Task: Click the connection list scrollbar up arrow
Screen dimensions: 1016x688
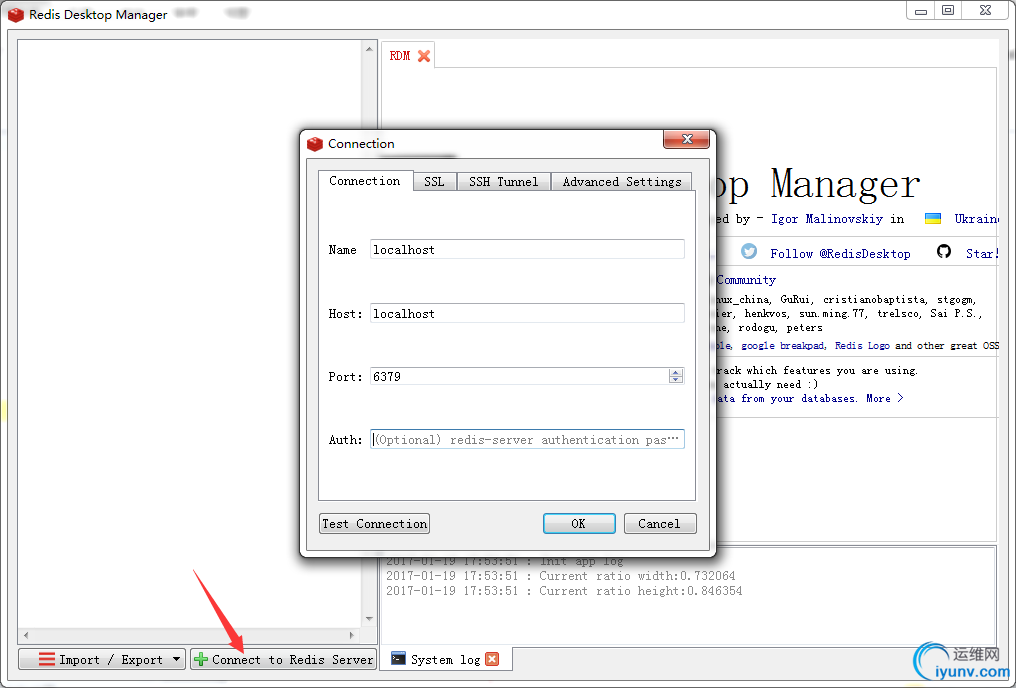Action: (x=369, y=49)
